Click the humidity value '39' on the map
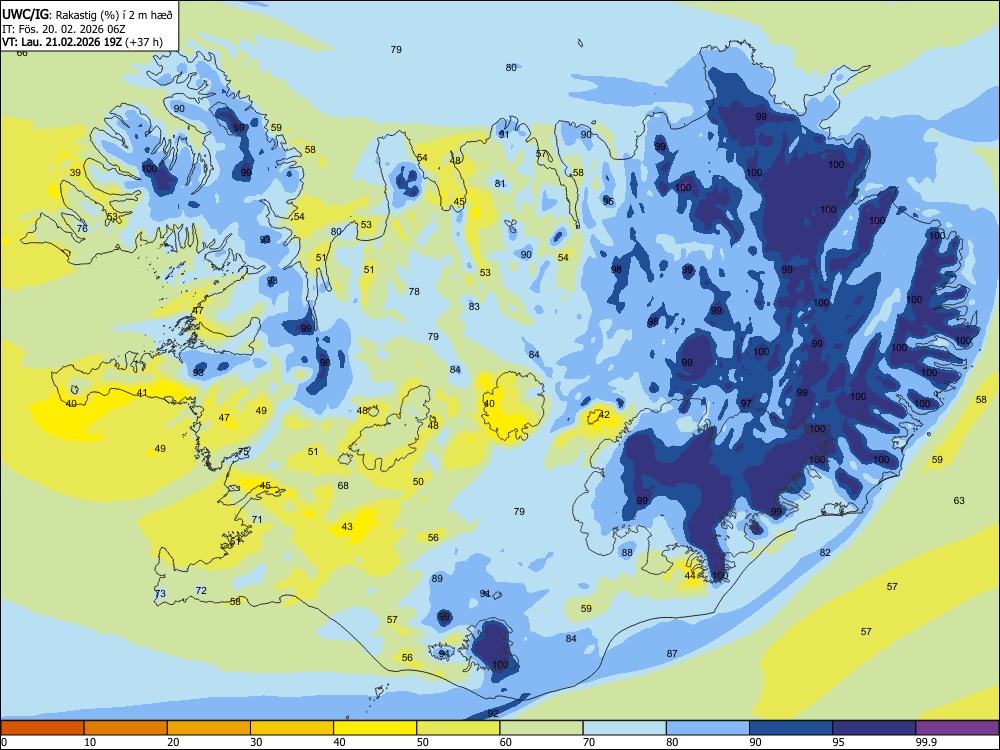The image size is (1000, 750). pos(75,173)
